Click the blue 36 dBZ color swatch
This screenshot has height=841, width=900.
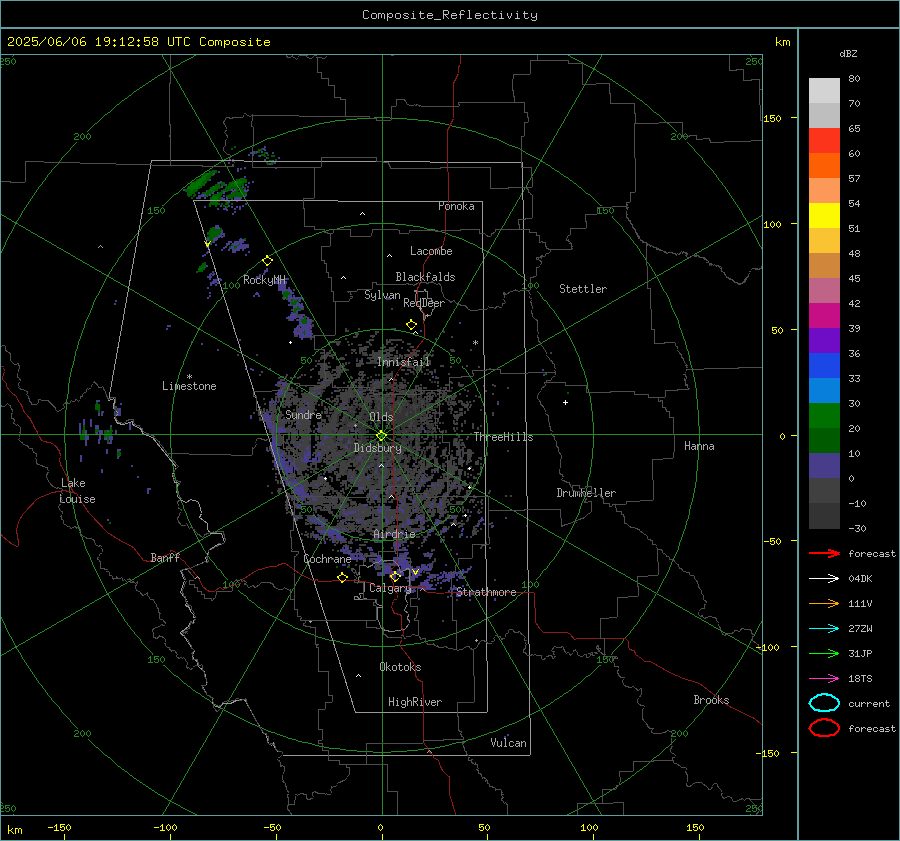click(x=824, y=365)
